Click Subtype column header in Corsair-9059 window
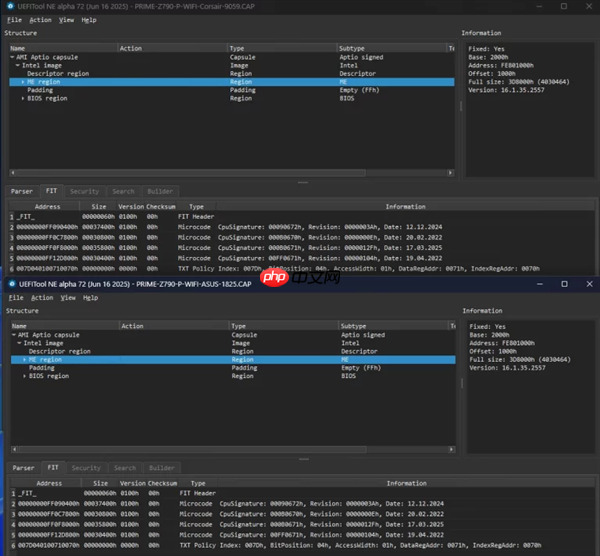The width and height of the screenshot is (600, 556). click(352, 48)
